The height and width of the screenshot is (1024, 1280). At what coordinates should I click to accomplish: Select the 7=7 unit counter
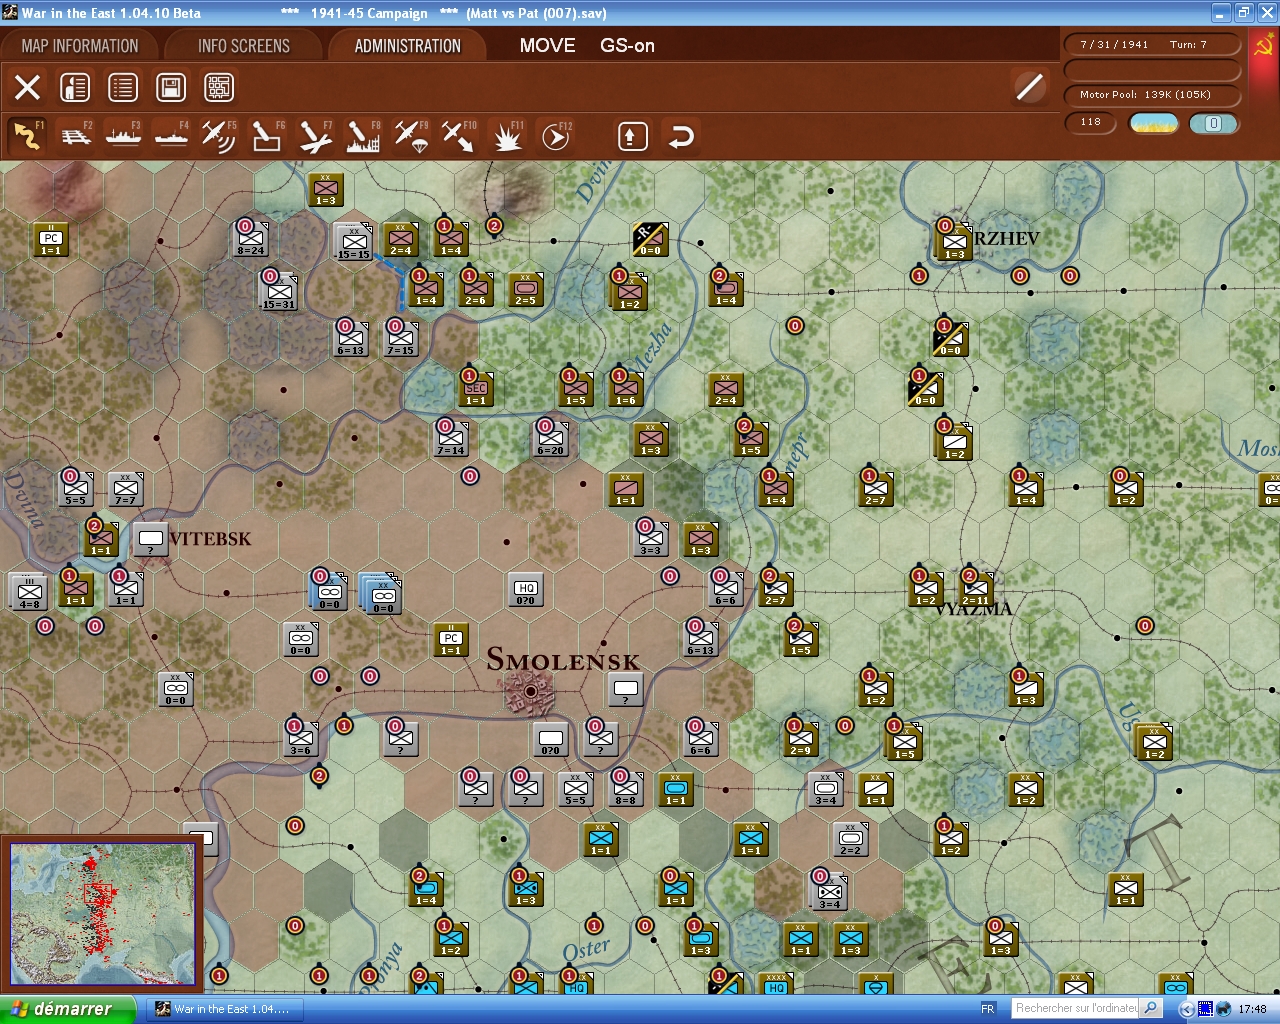[126, 490]
